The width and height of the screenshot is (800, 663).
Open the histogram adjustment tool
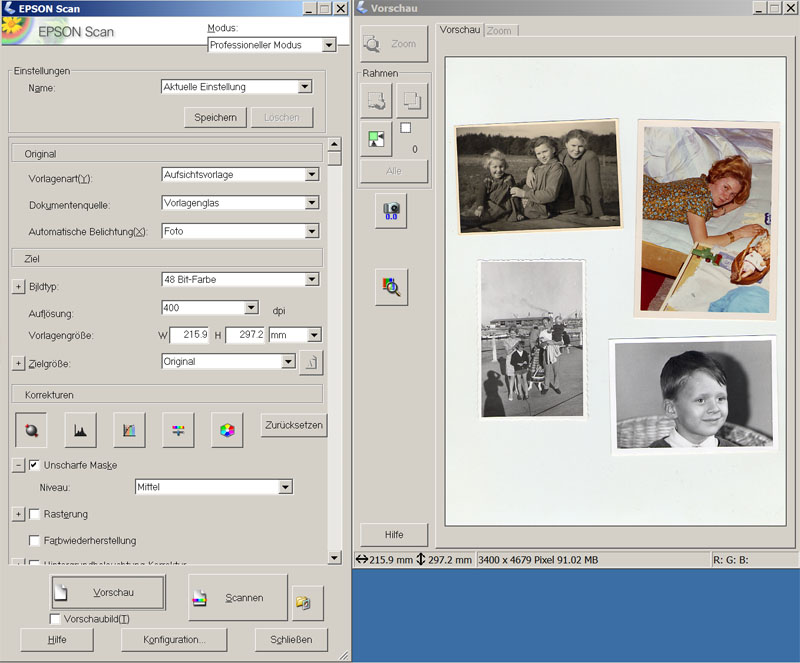[x=80, y=430]
